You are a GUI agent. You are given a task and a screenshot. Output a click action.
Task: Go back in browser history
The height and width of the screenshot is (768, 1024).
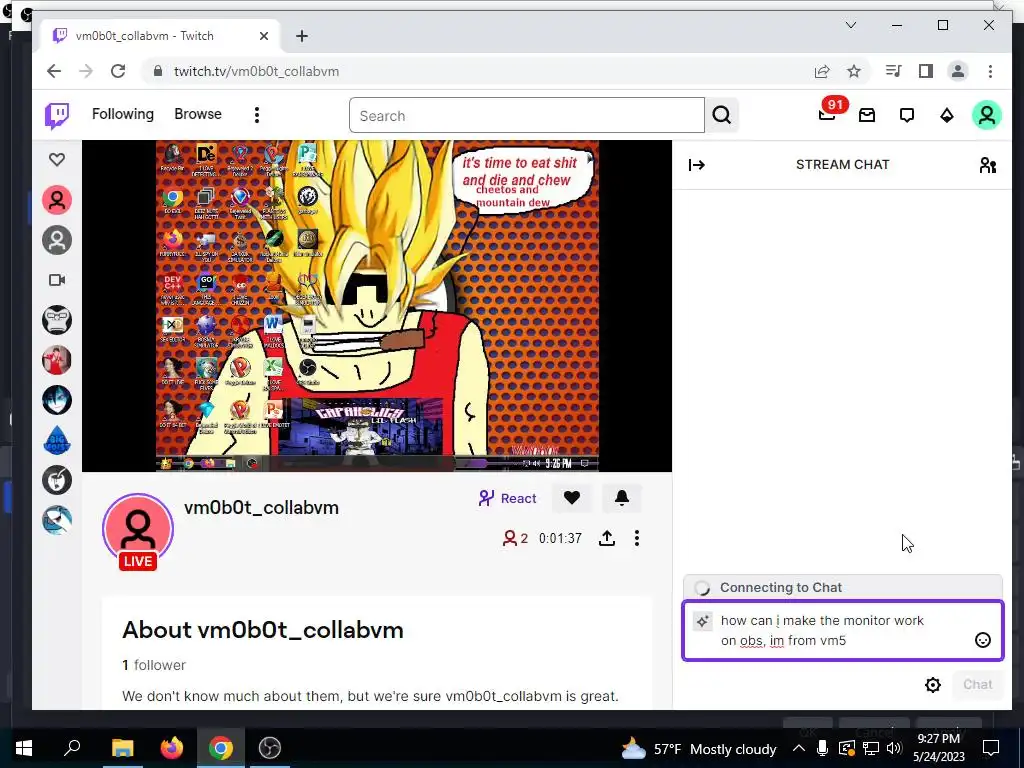pos(54,71)
